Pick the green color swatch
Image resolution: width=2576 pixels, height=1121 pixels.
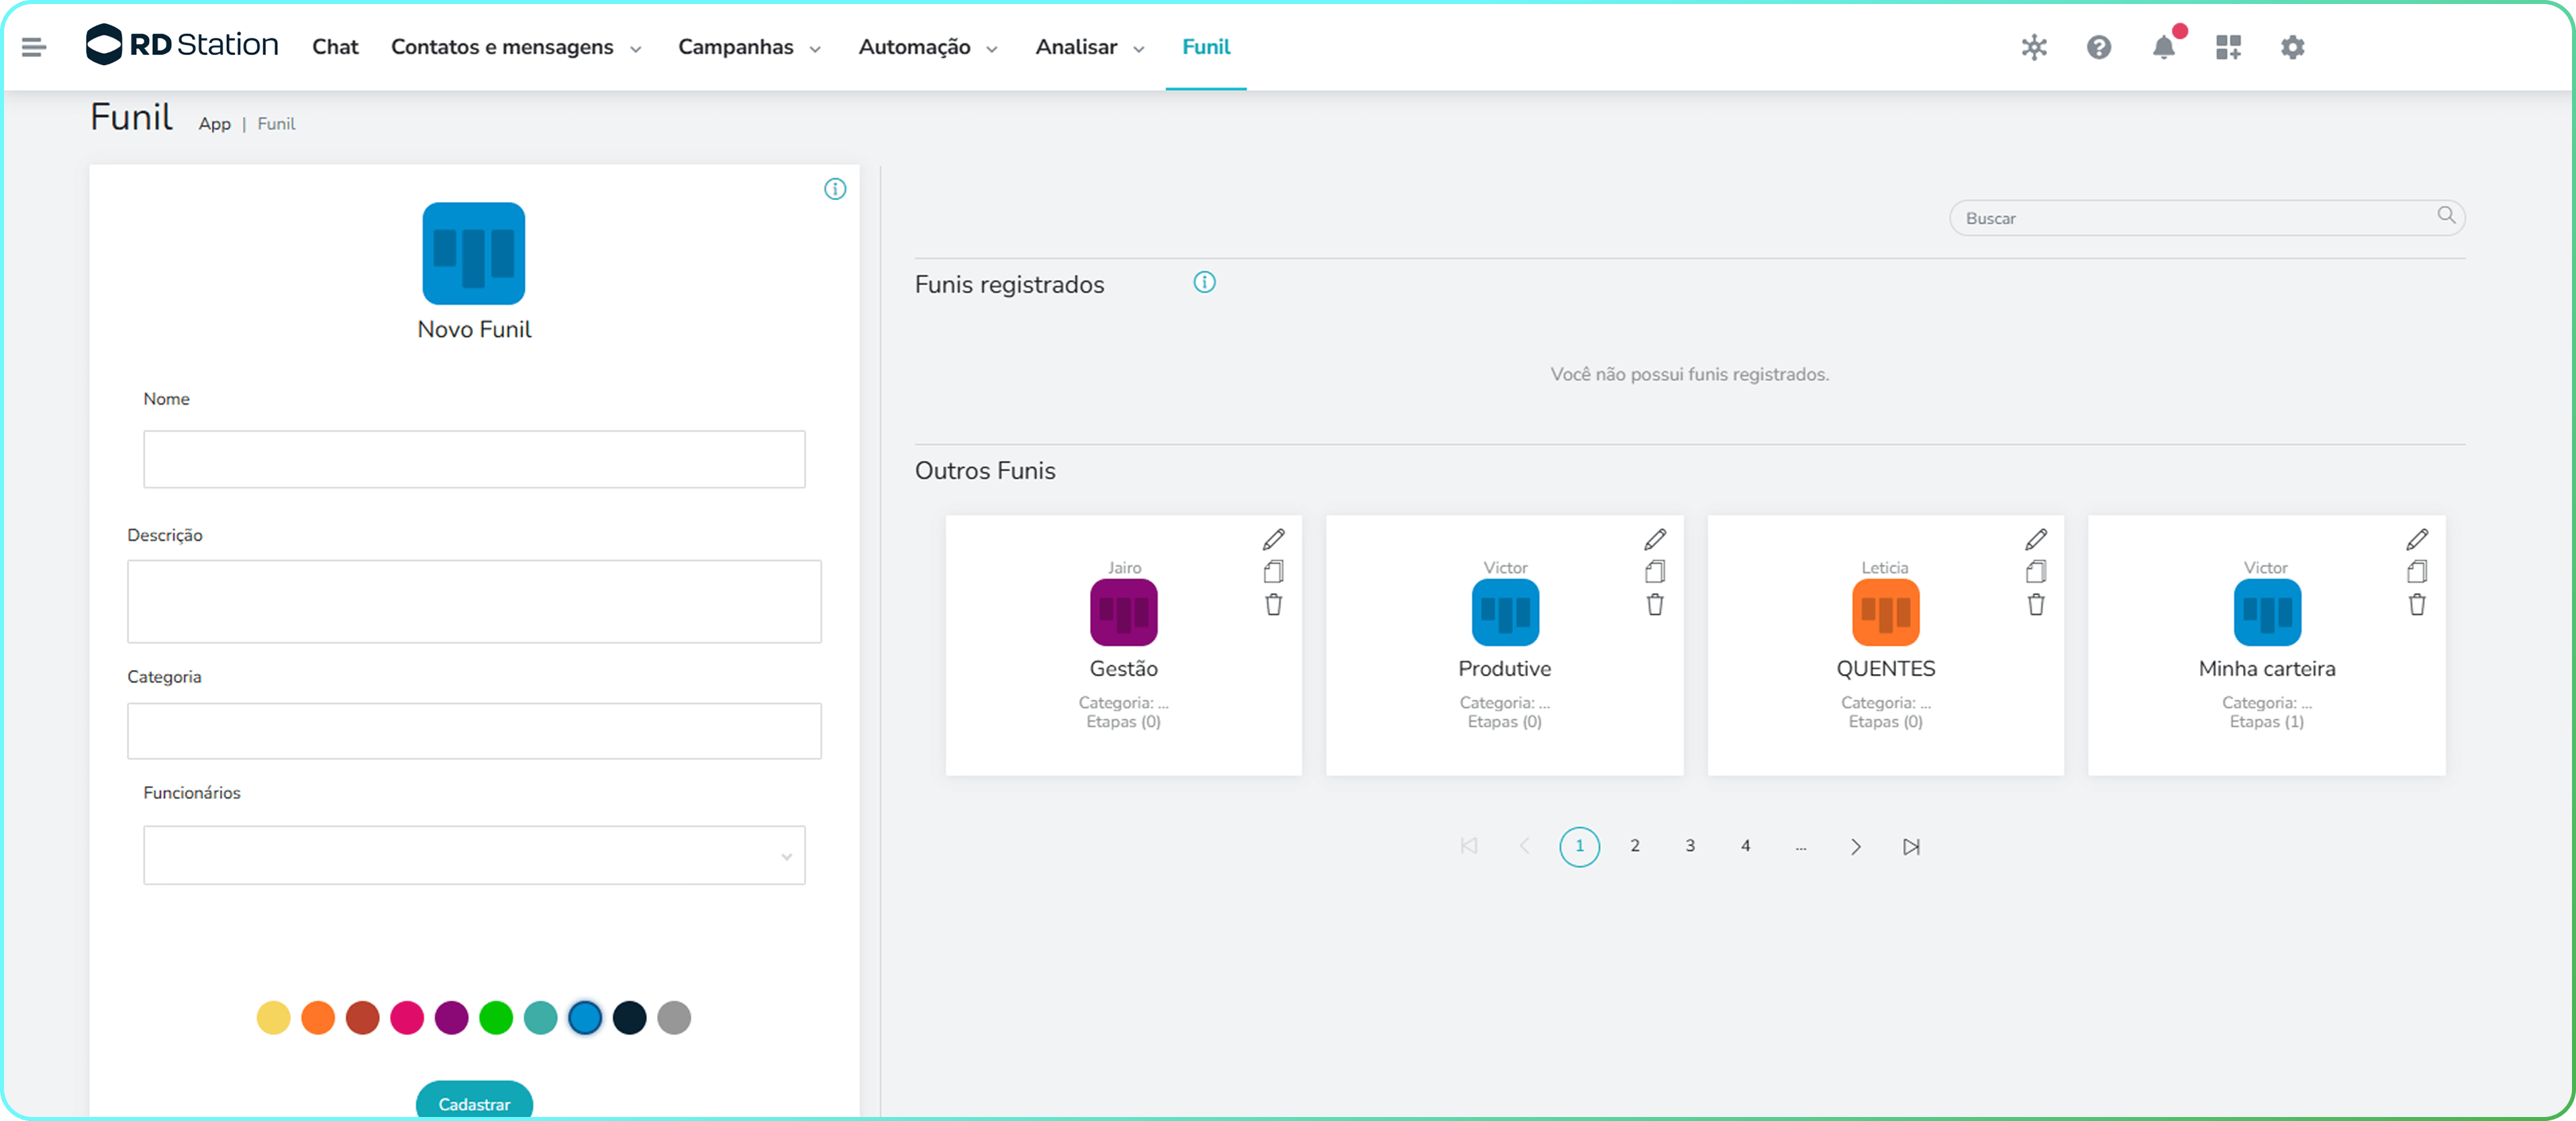pos(496,1018)
